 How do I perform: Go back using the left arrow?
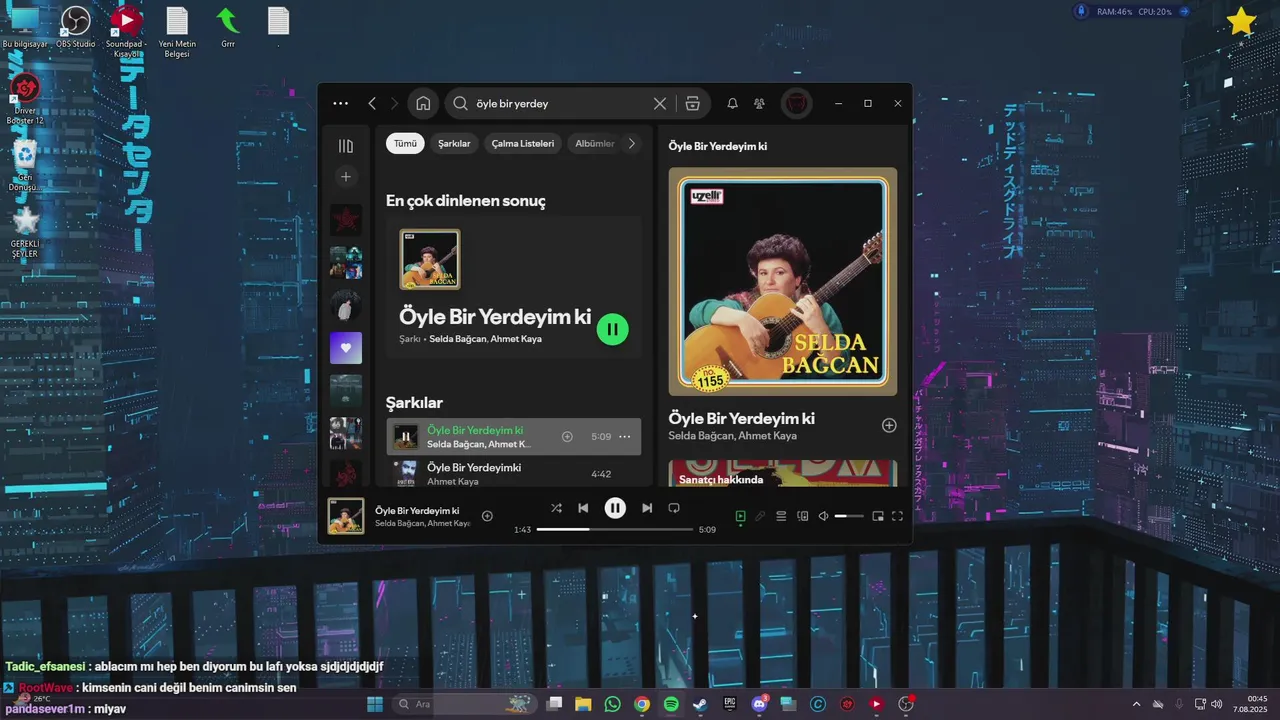[x=372, y=103]
